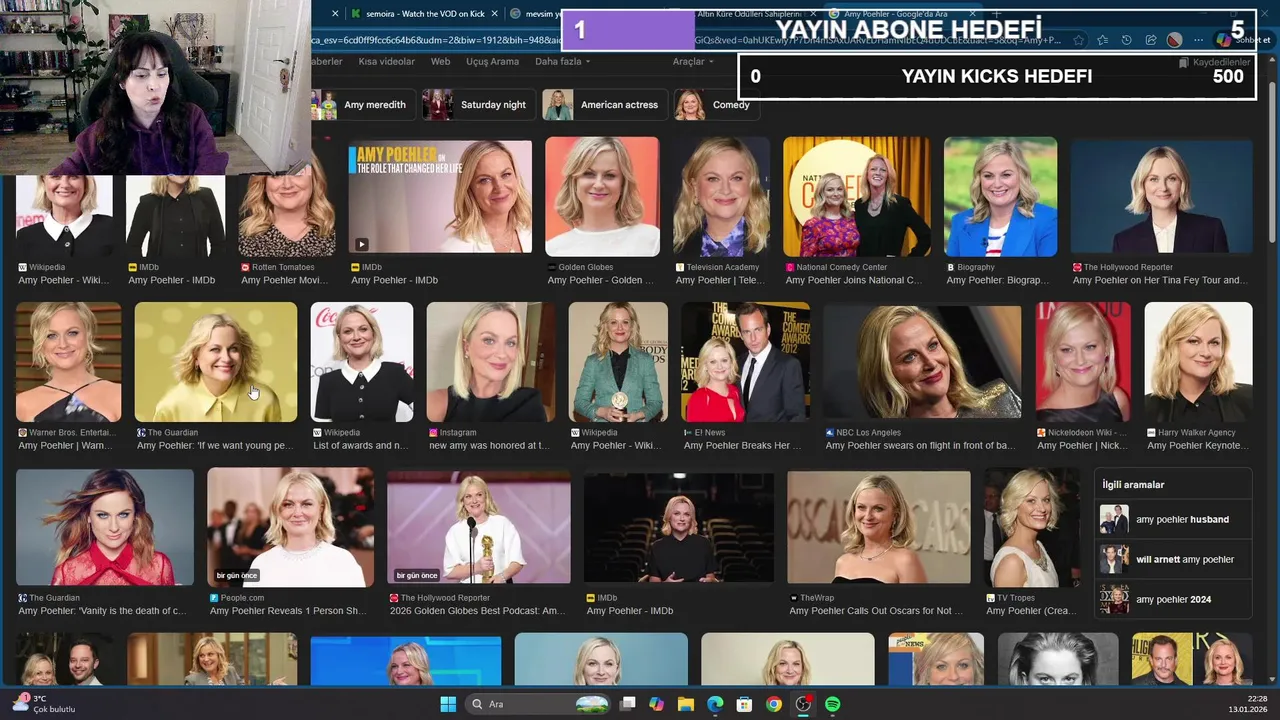Open Copilot 'Sohbet et' in the browser toolbar
The image size is (1280, 720).
click(1243, 40)
